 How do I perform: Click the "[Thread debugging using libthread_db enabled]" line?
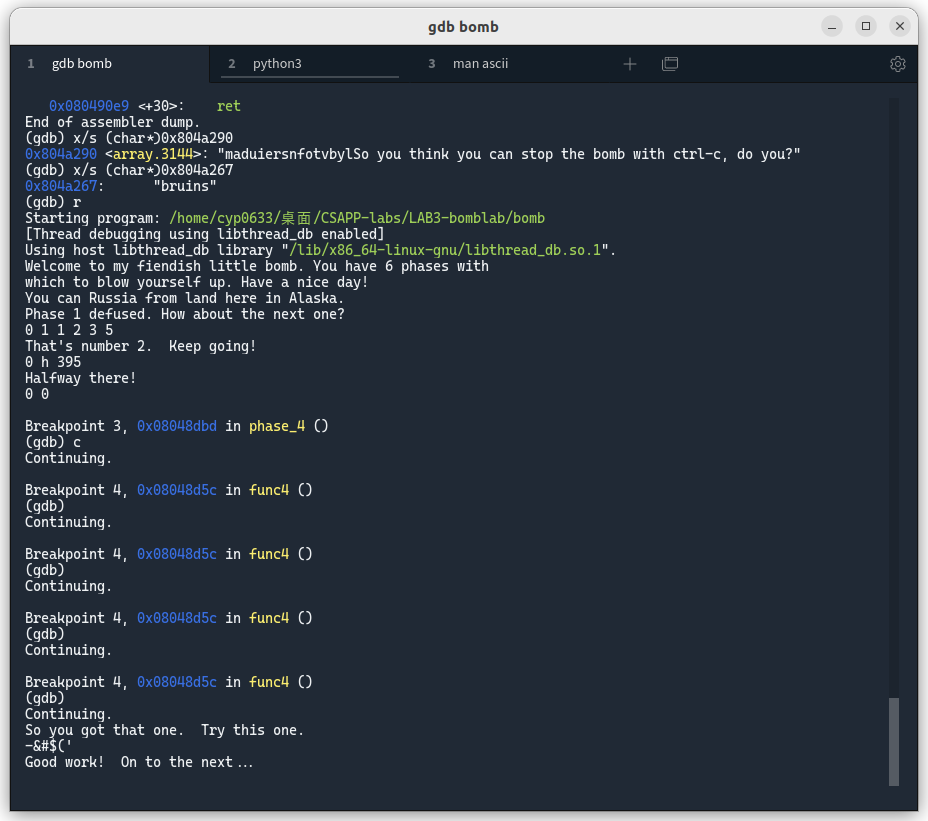coord(205,234)
